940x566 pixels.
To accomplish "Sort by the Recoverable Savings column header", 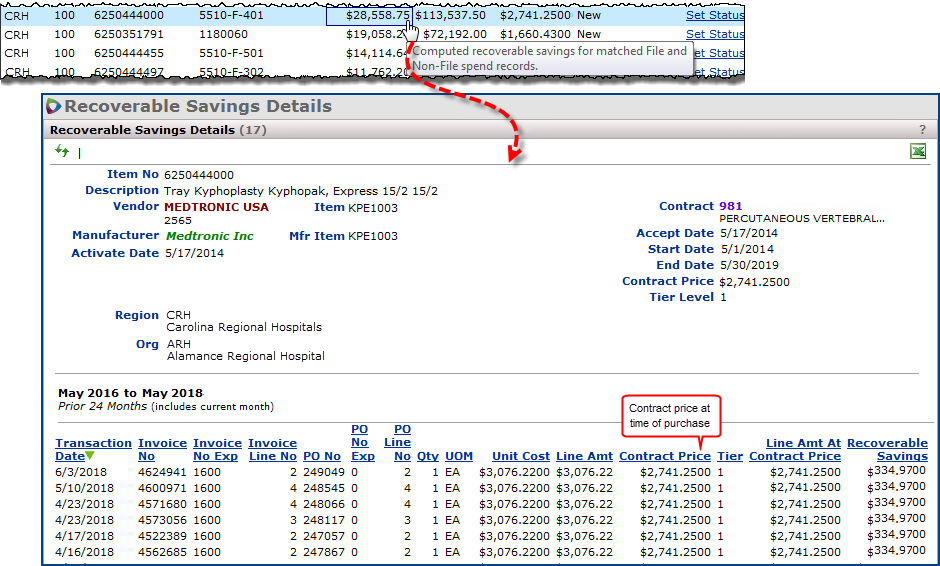I will [x=887, y=449].
